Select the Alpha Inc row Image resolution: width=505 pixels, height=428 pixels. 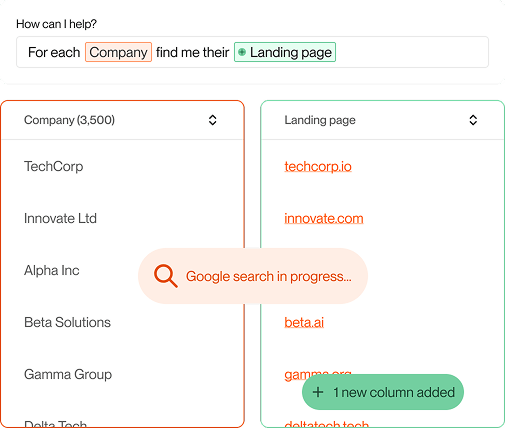pyautogui.click(x=52, y=270)
